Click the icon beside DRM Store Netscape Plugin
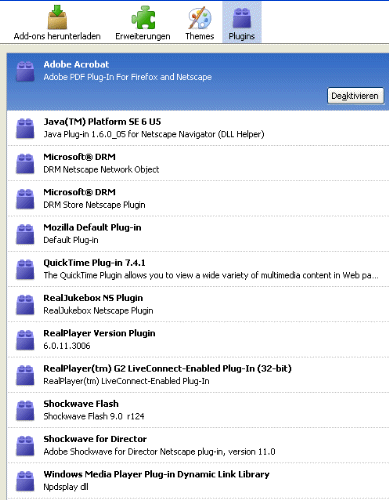Screen dimensions: 389x500 pyautogui.click(x=25, y=199)
